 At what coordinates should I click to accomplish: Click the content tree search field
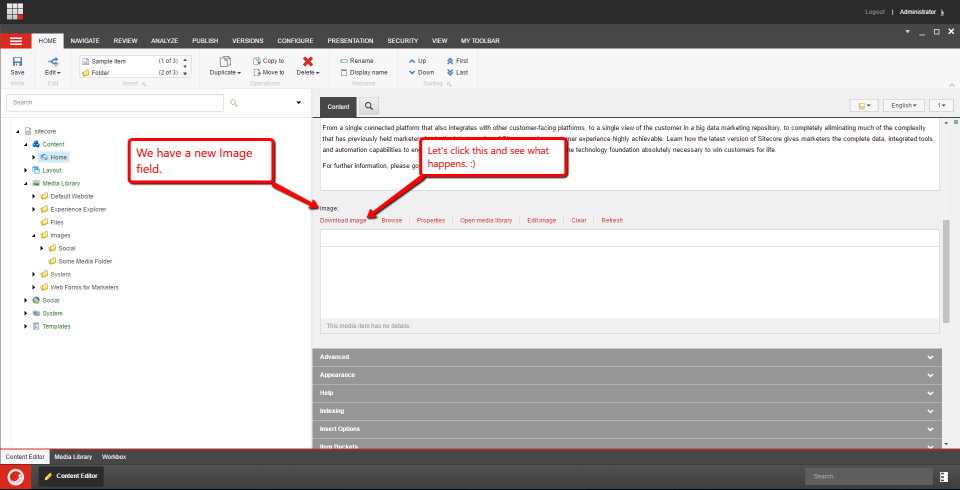click(x=114, y=102)
